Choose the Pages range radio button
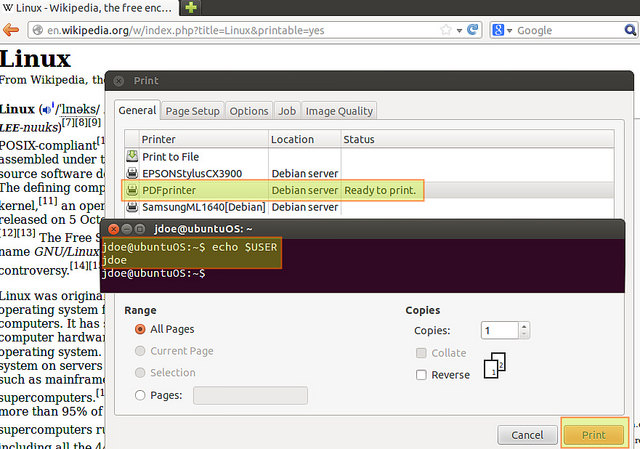This screenshot has width=640, height=449. (x=140, y=395)
